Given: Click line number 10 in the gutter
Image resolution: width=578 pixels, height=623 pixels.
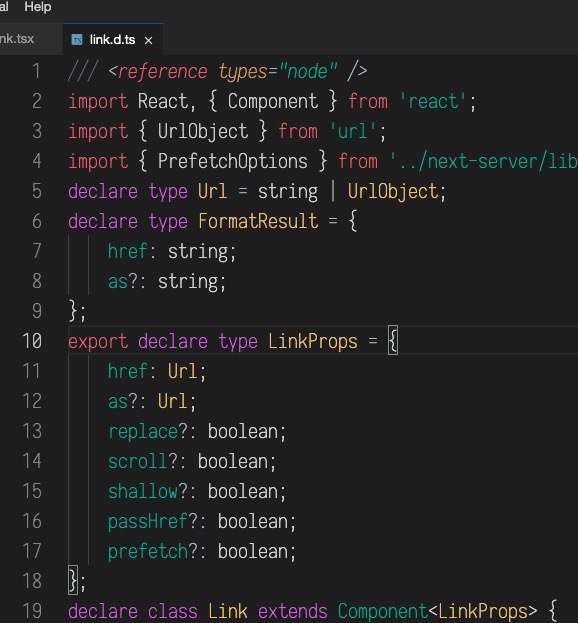Looking at the screenshot, I should 32,341.
